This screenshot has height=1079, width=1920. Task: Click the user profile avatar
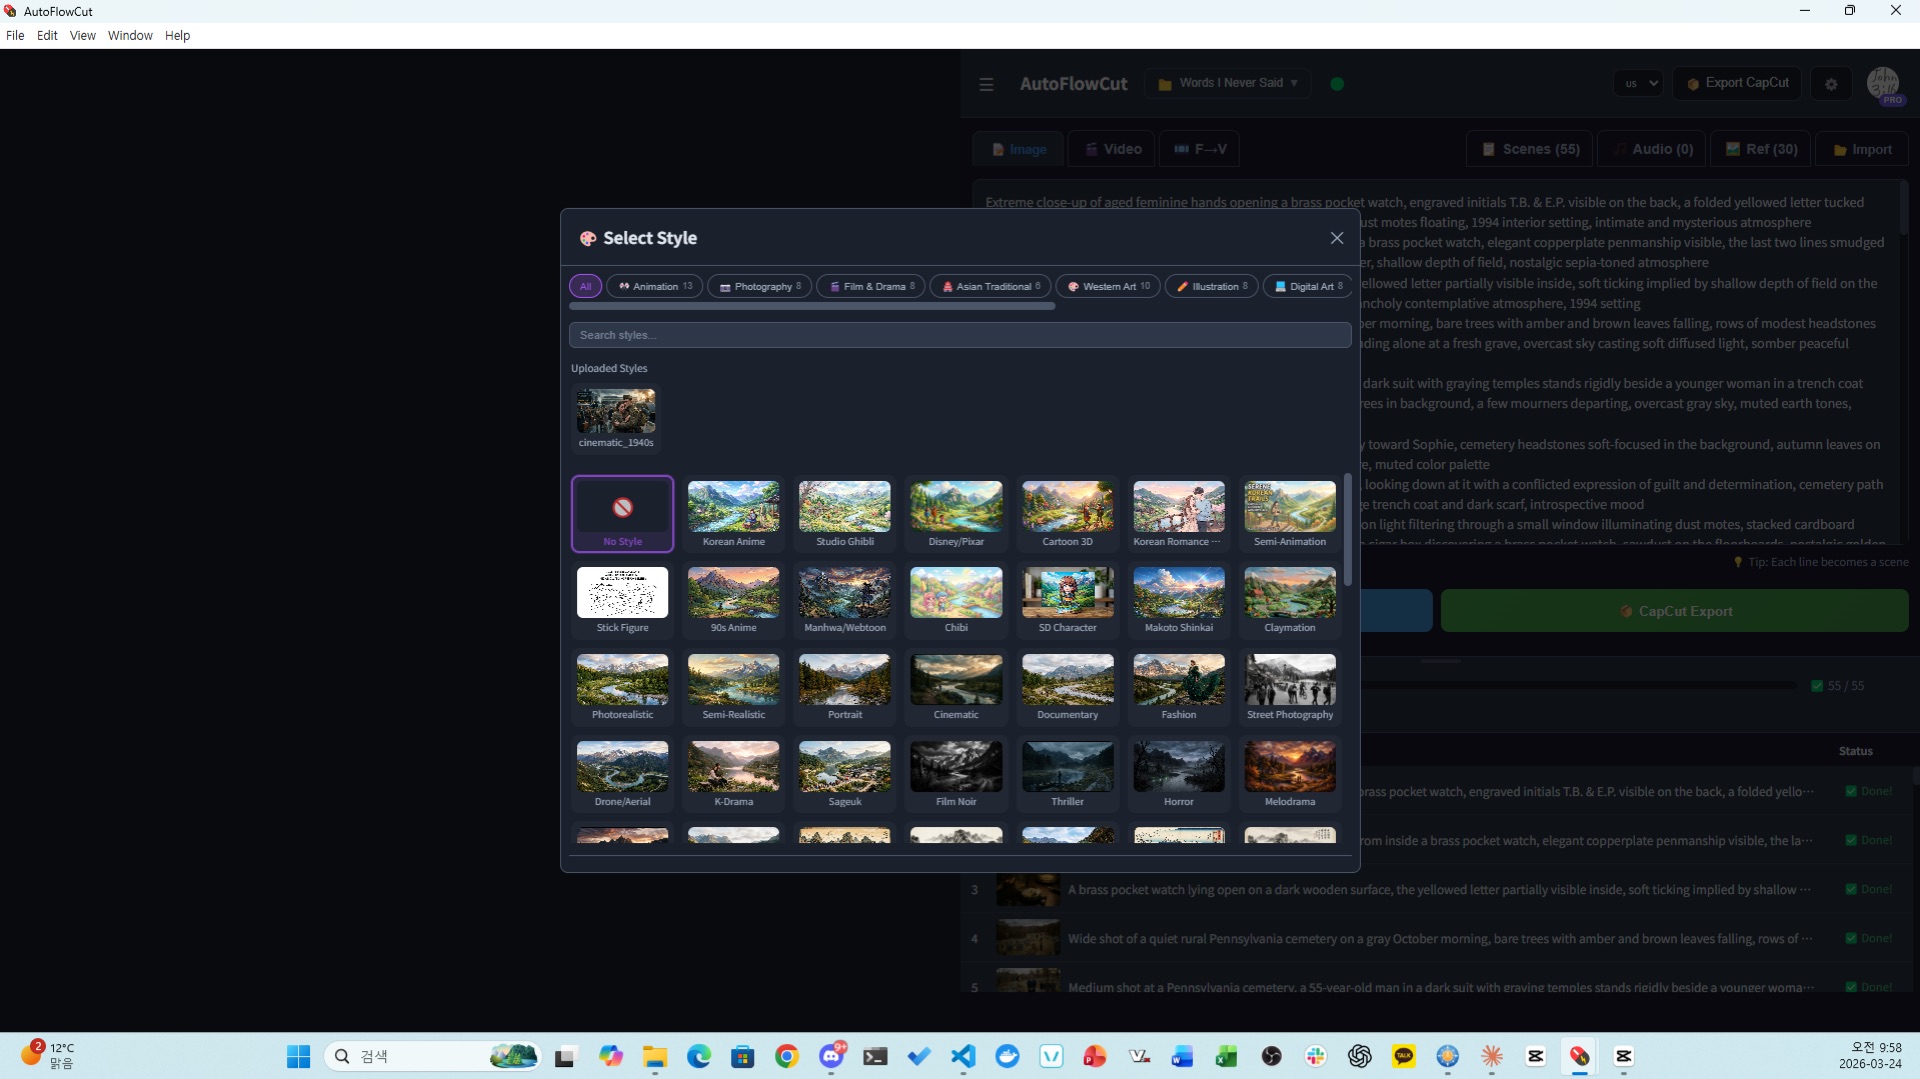coord(1883,84)
